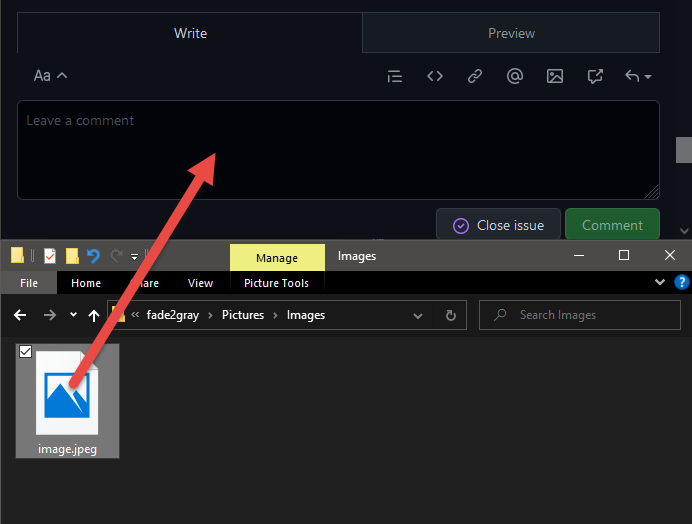Mention a user with the @ icon
This screenshot has height=524, width=692.
515,76
